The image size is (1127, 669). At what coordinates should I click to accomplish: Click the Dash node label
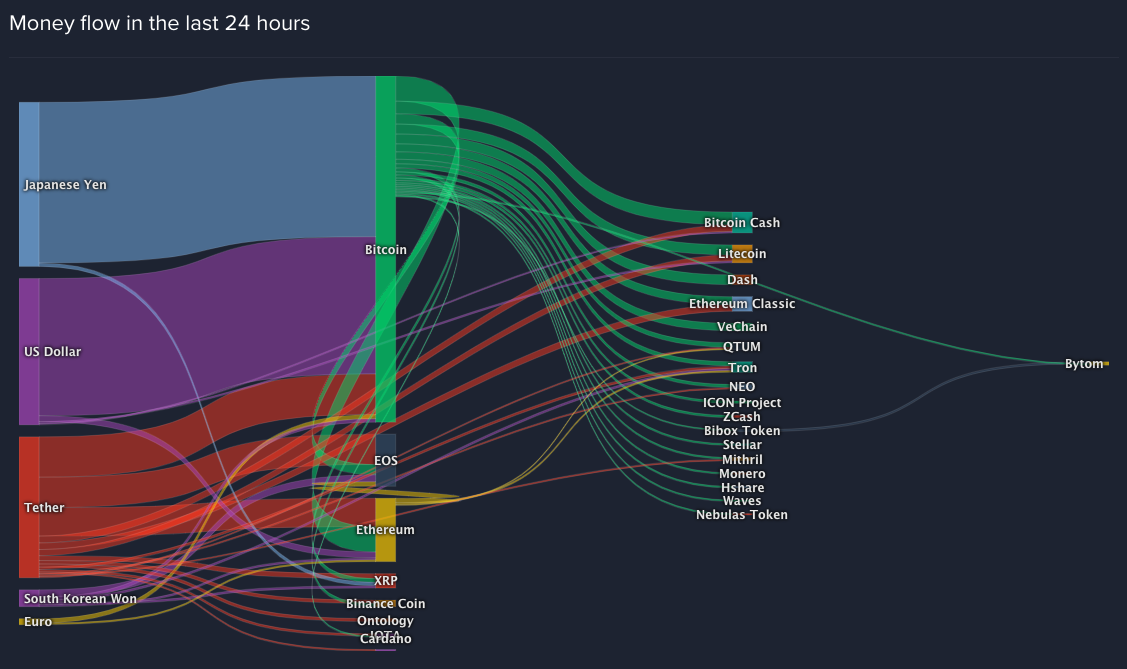[x=742, y=280]
